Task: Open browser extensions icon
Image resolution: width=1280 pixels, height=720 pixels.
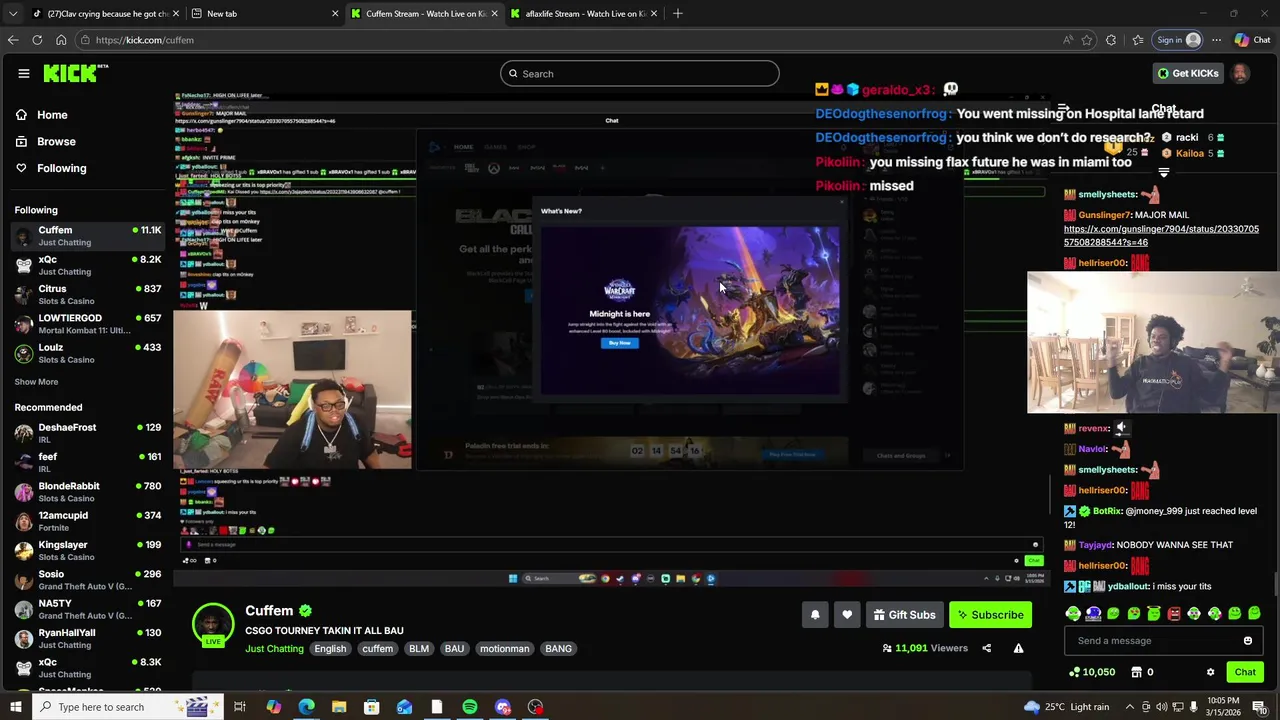Action: click(1111, 40)
